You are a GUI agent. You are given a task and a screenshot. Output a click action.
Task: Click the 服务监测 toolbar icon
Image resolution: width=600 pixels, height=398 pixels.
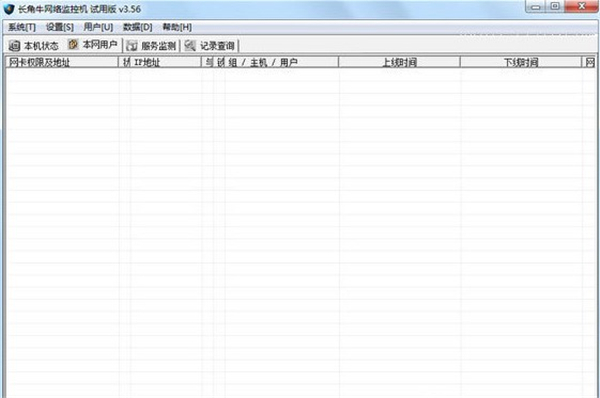click(132, 46)
